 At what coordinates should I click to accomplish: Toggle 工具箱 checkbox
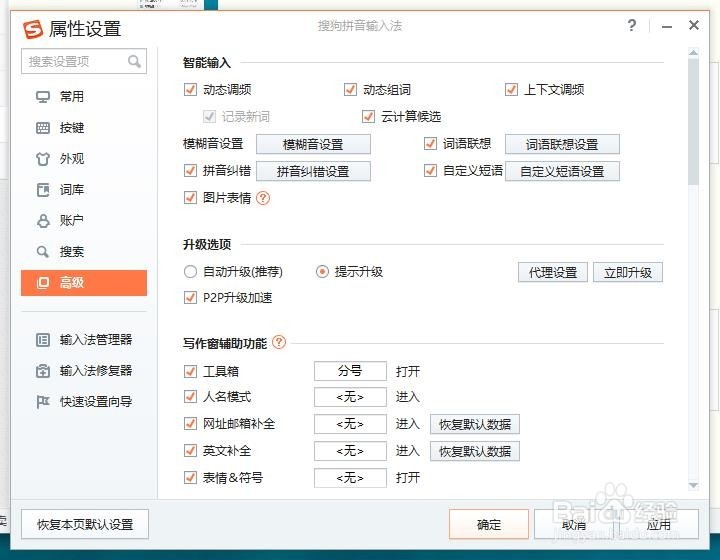pyautogui.click(x=190, y=371)
